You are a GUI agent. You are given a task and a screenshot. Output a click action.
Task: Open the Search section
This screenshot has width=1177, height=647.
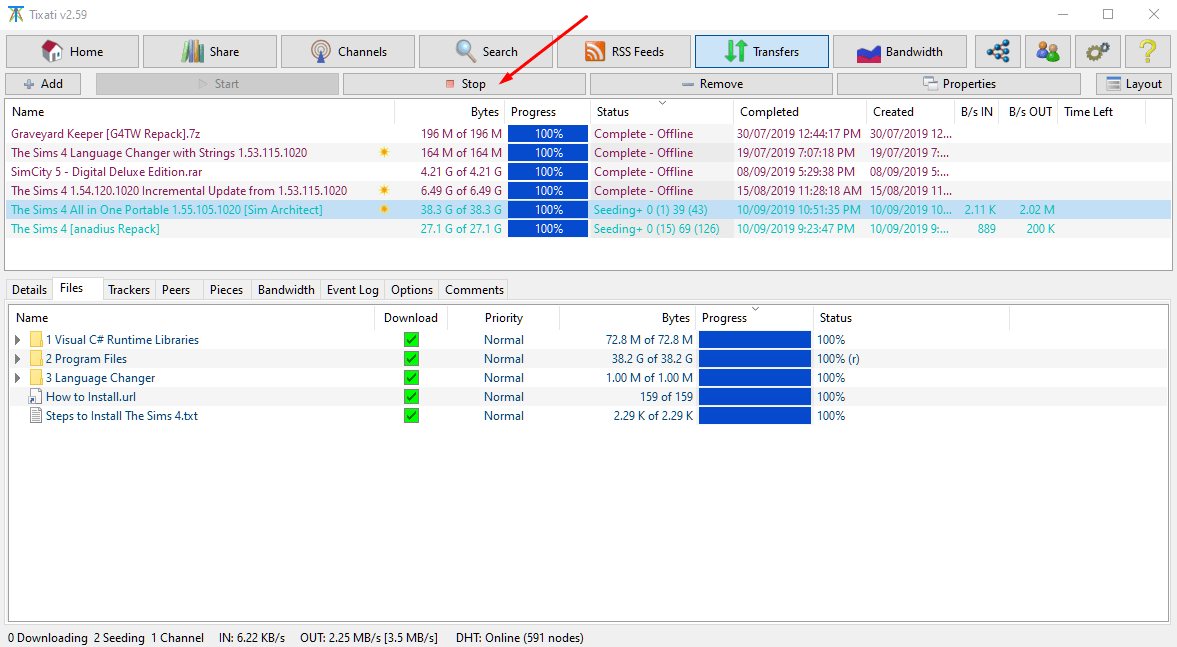[486, 52]
